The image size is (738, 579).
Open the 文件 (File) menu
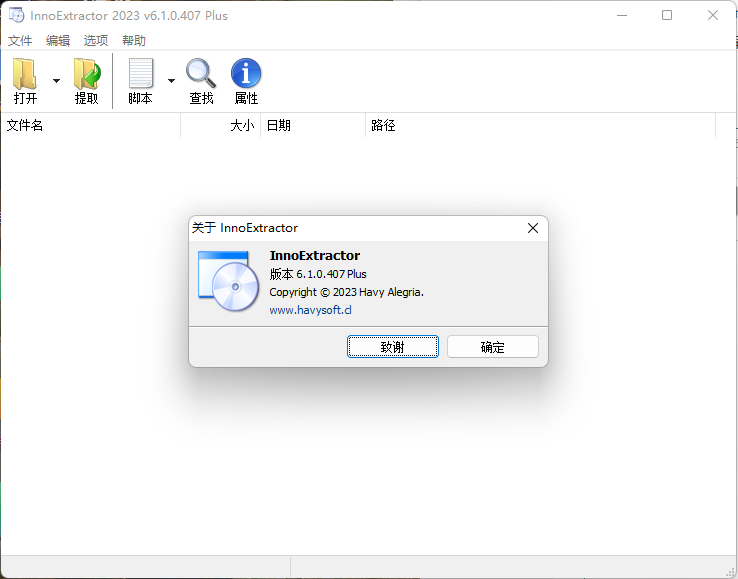[20, 41]
